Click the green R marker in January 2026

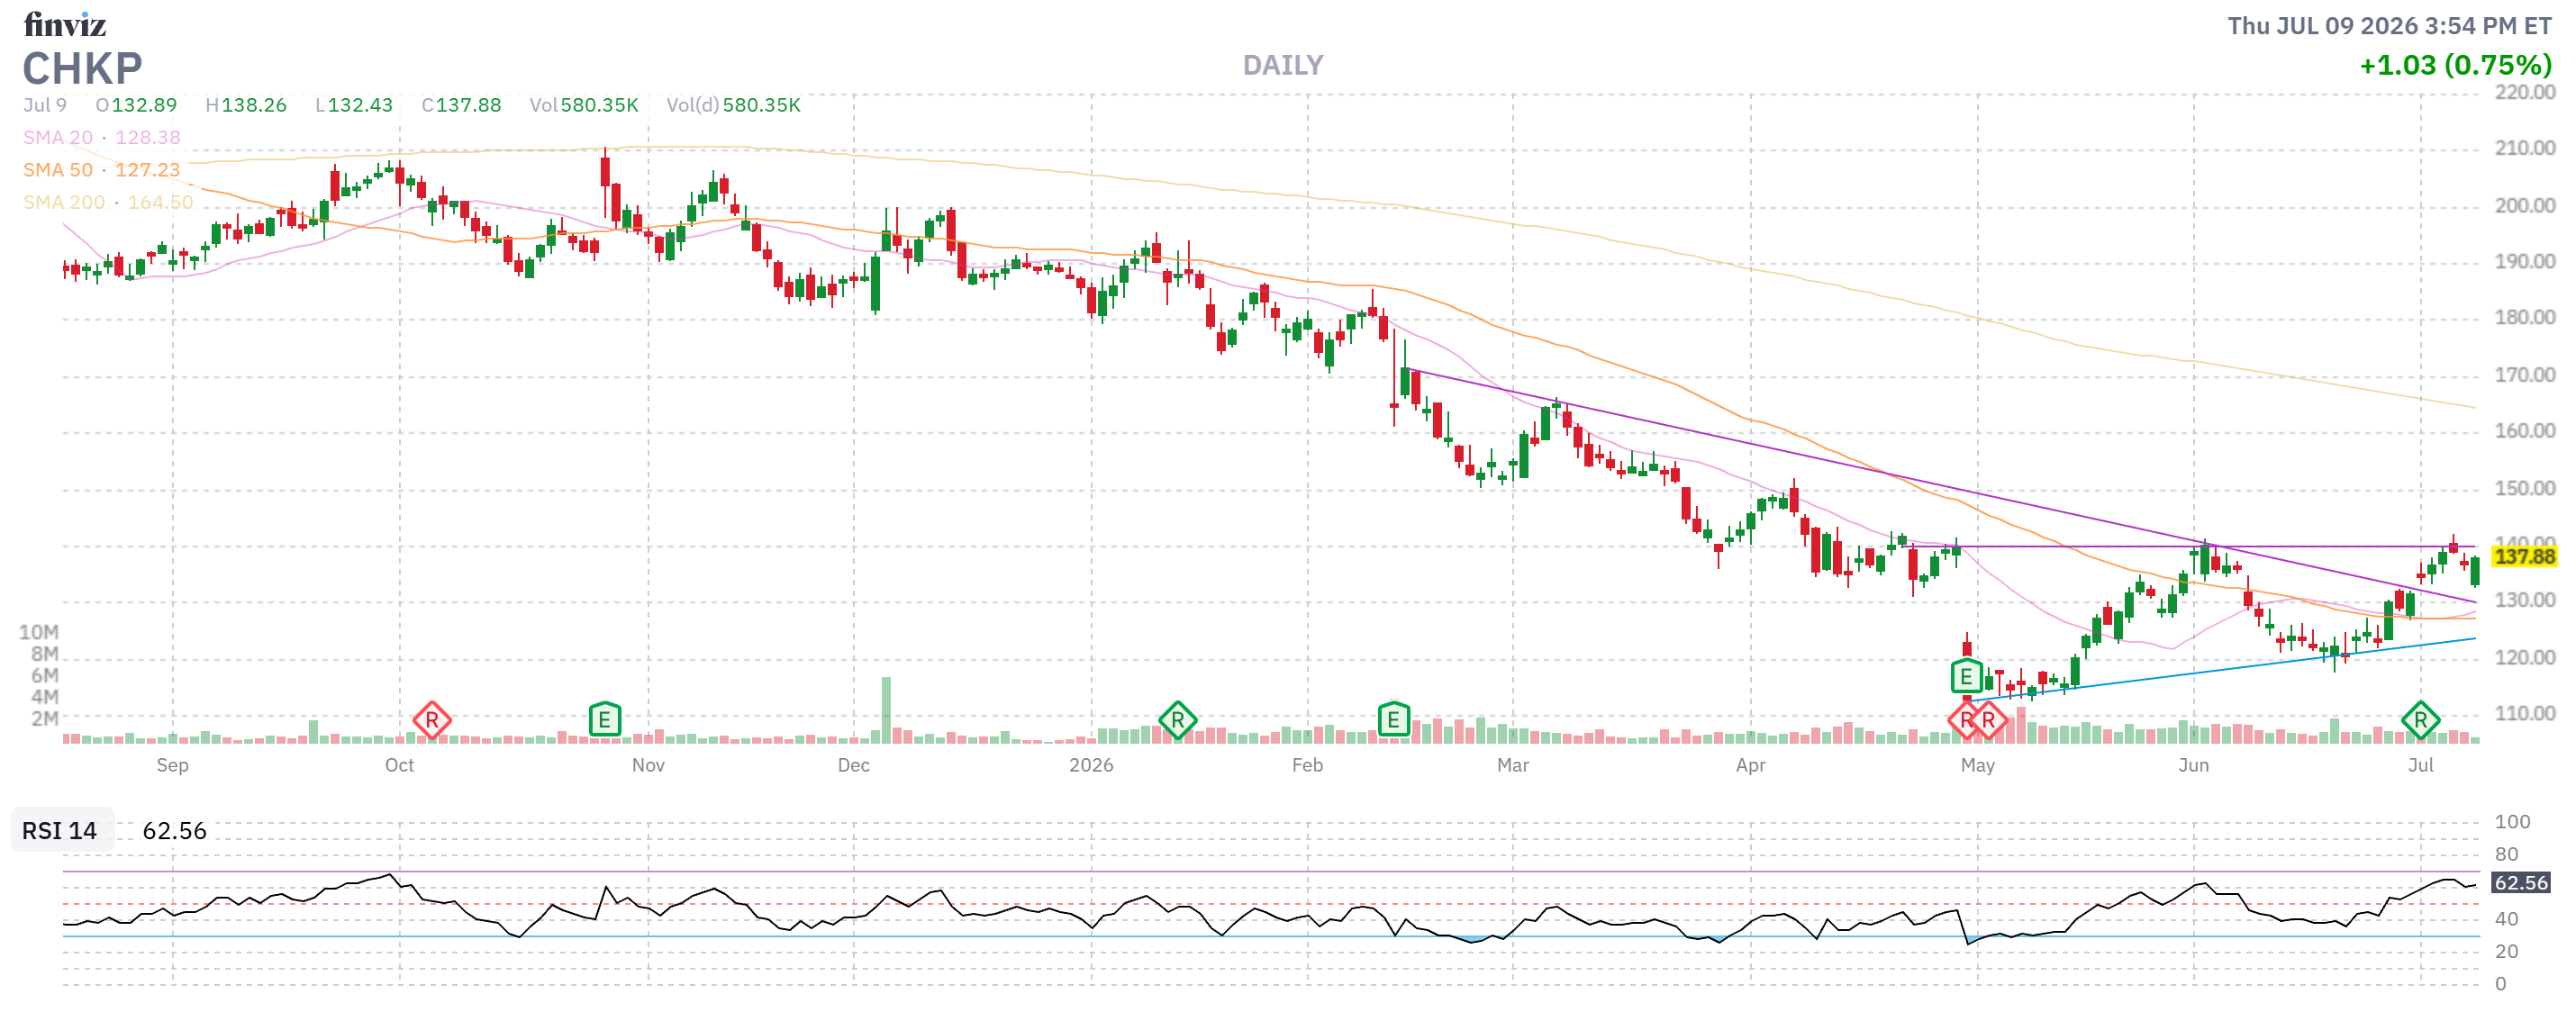click(1178, 719)
